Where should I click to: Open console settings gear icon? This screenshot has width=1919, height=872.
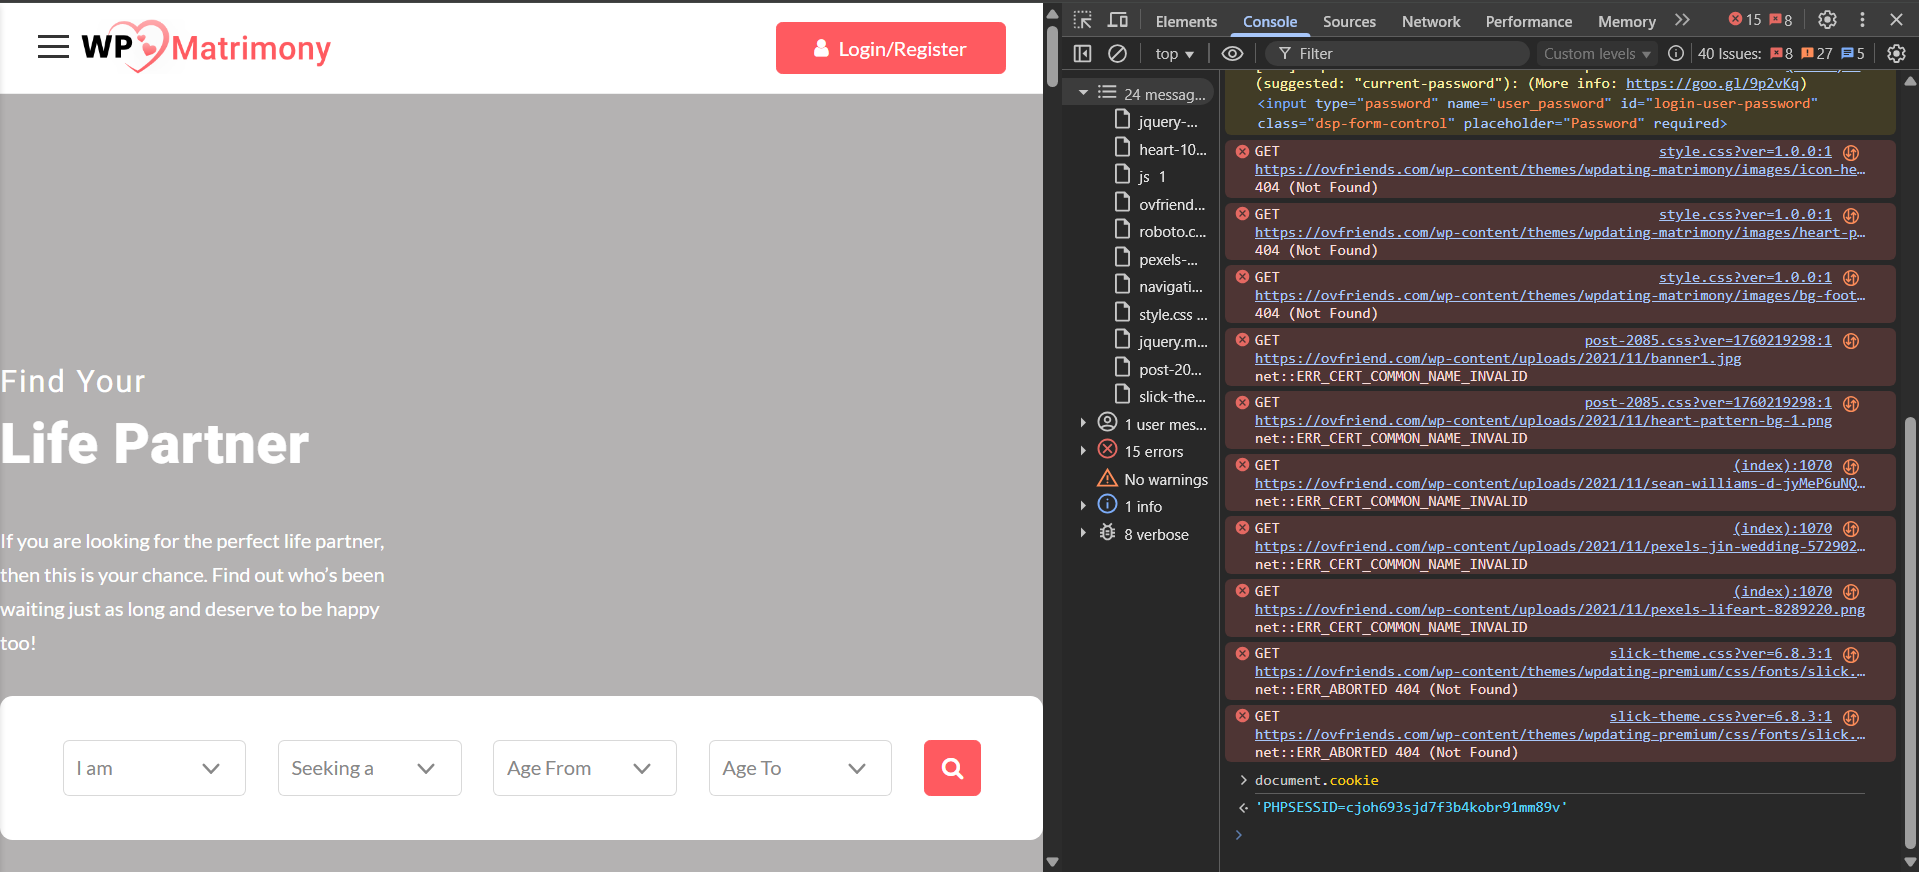pos(1896,53)
